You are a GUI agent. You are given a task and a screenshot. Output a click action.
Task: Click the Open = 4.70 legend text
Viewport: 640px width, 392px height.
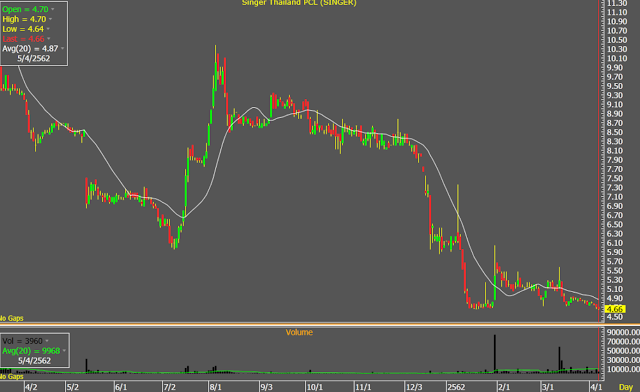click(x=25, y=9)
